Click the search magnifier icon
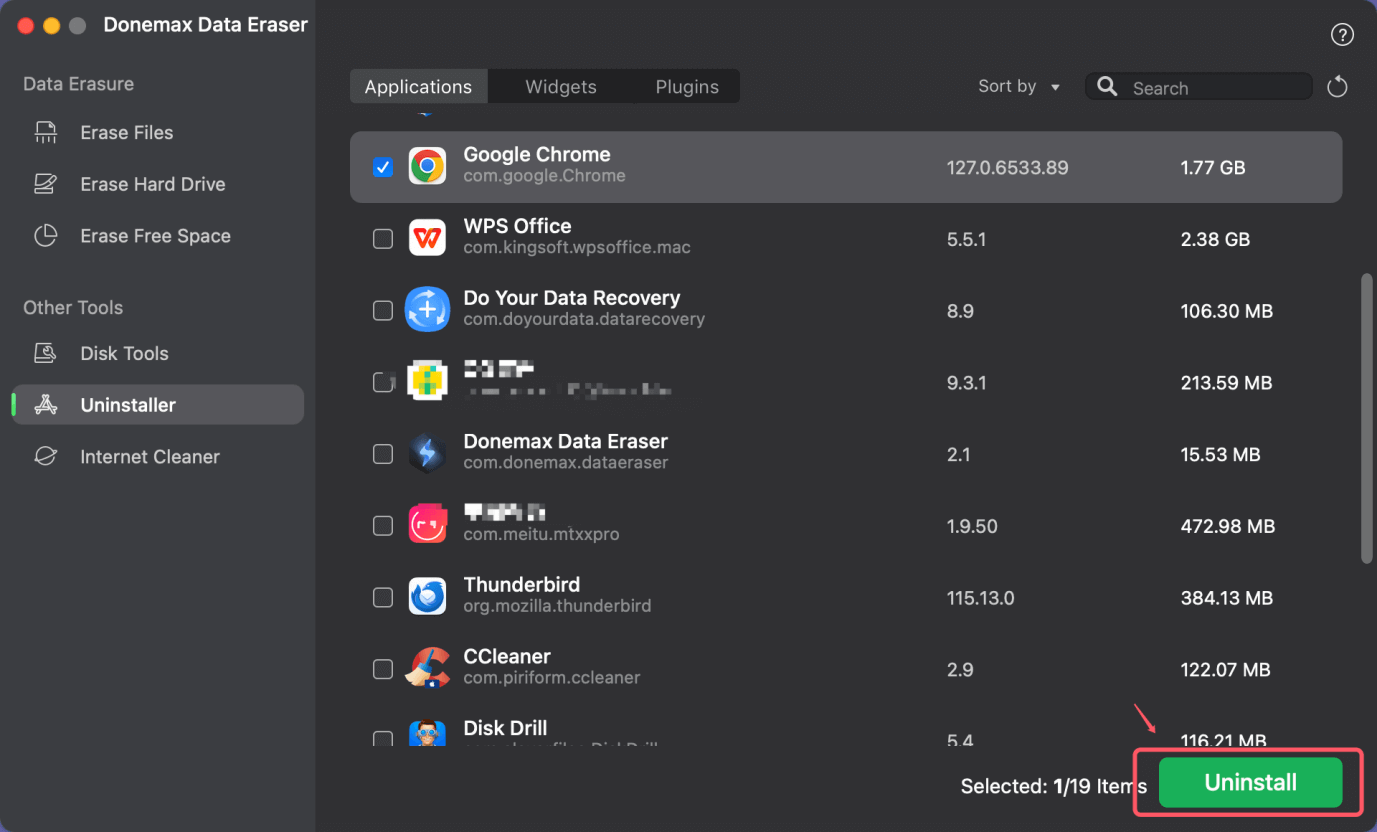Viewport: 1377px width, 832px height. [x=1107, y=87]
